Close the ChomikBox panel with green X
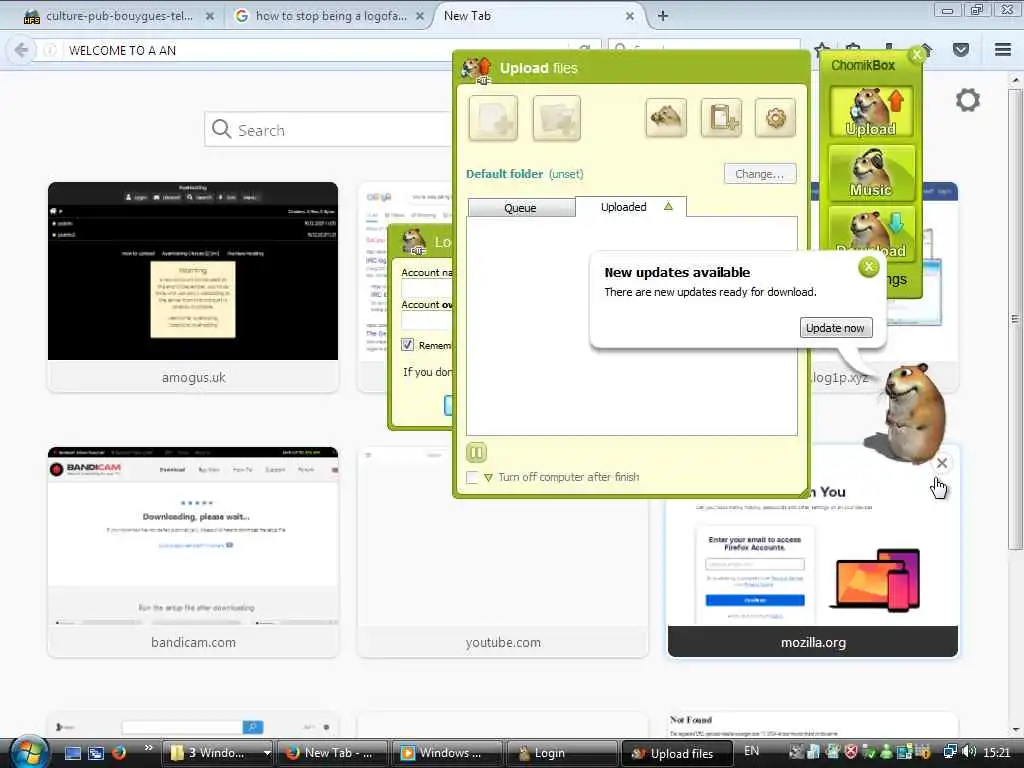Image resolution: width=1024 pixels, height=768 pixels. pyautogui.click(x=917, y=54)
